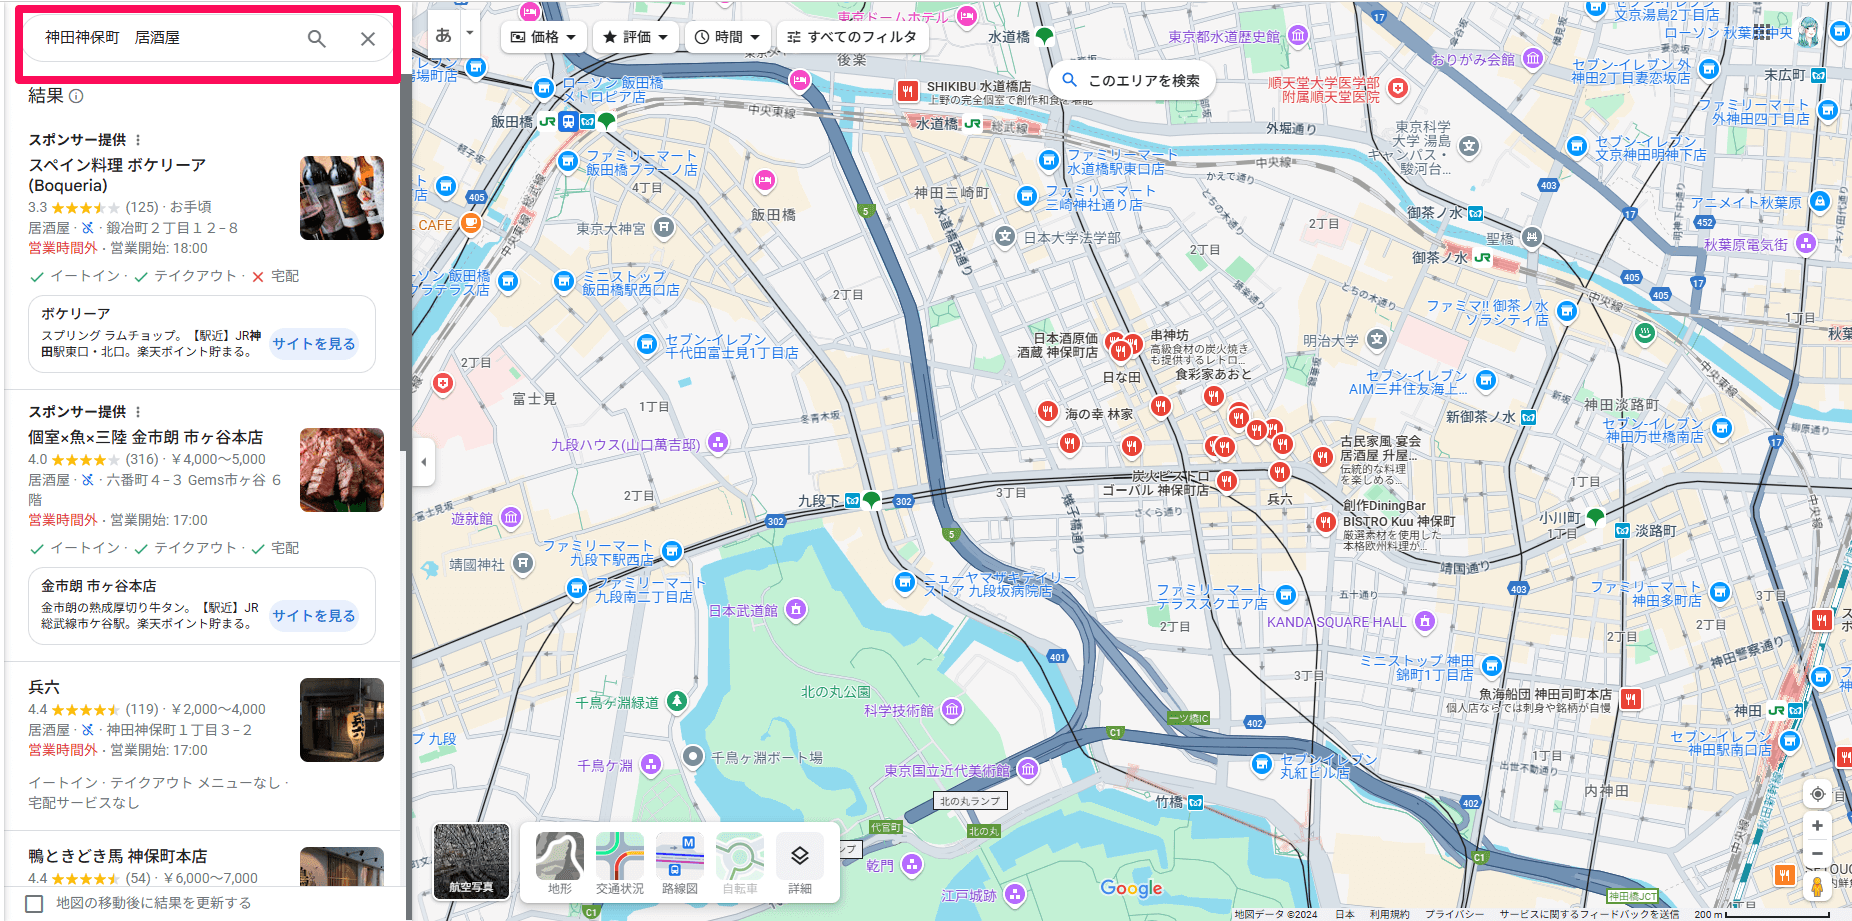The height and width of the screenshot is (921, 1852).
Task: Center map on your location
Action: (1817, 794)
